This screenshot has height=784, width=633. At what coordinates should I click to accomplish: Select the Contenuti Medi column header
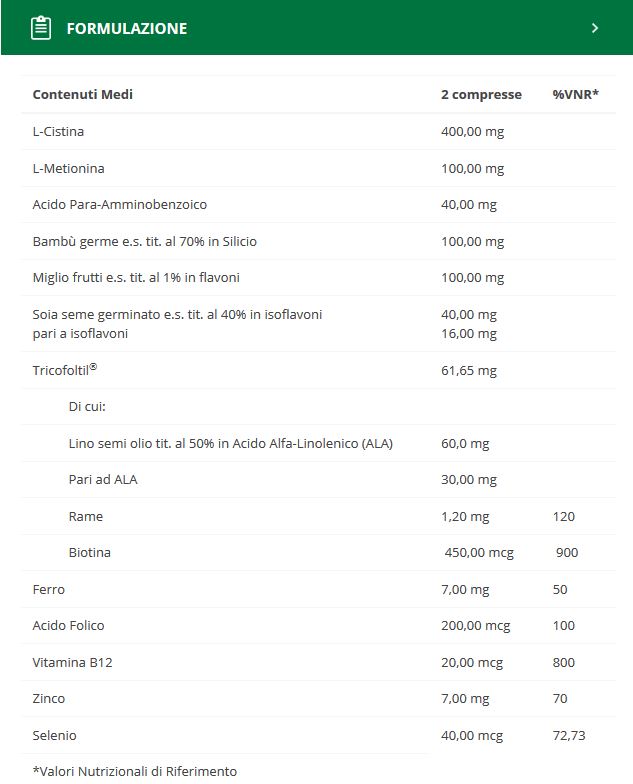point(82,94)
